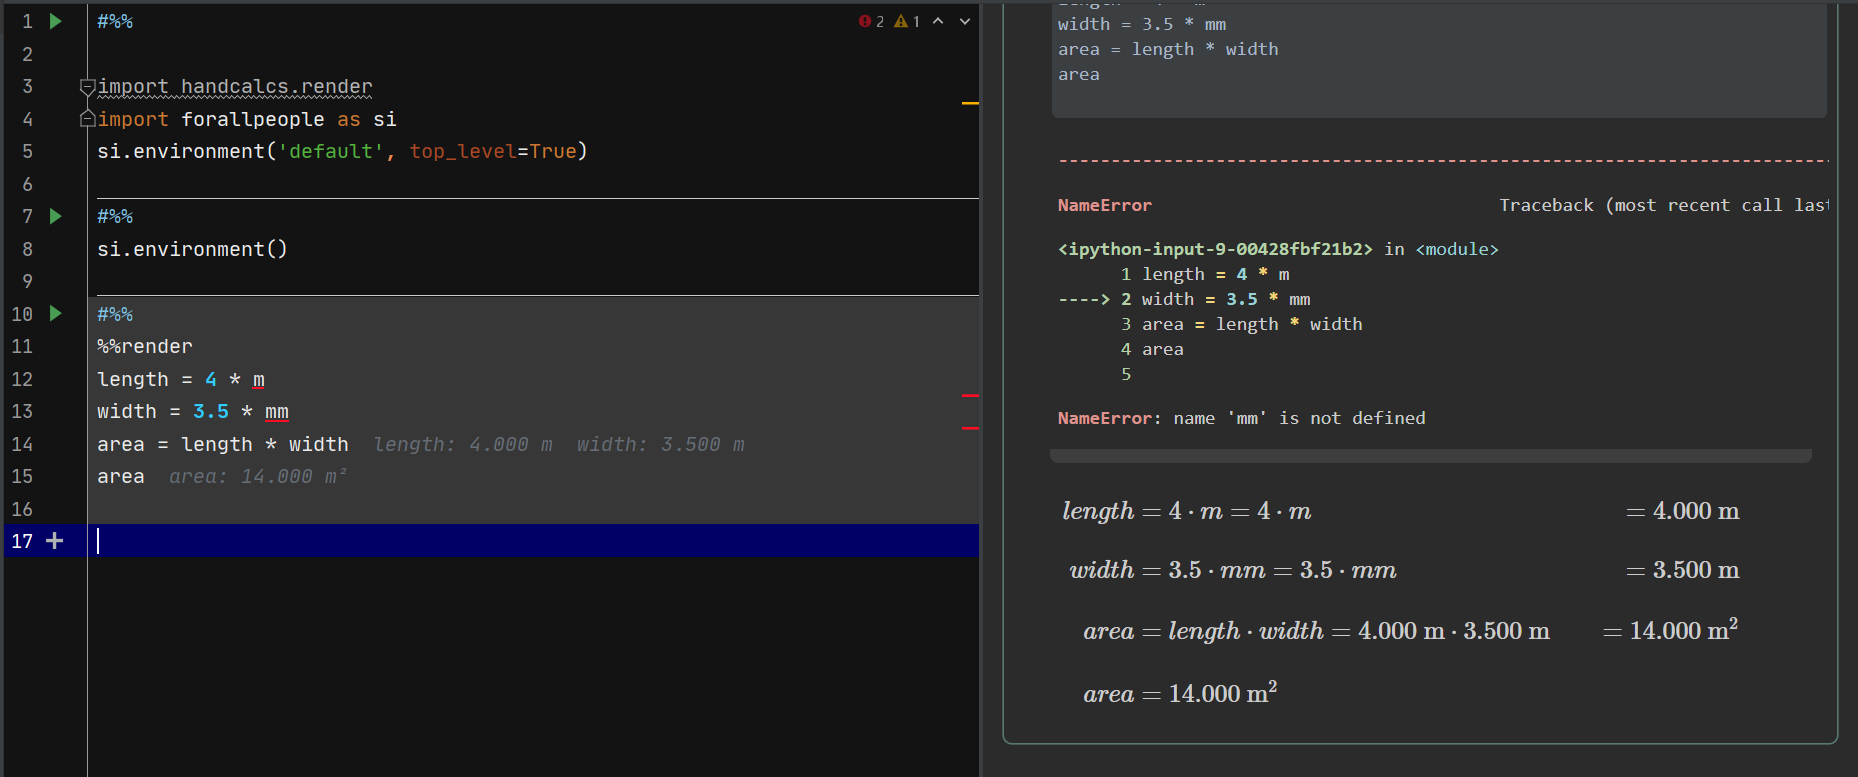This screenshot has width=1858, height=777.
Task: Click 'forallpeople' on line 4
Action: pos(253,120)
